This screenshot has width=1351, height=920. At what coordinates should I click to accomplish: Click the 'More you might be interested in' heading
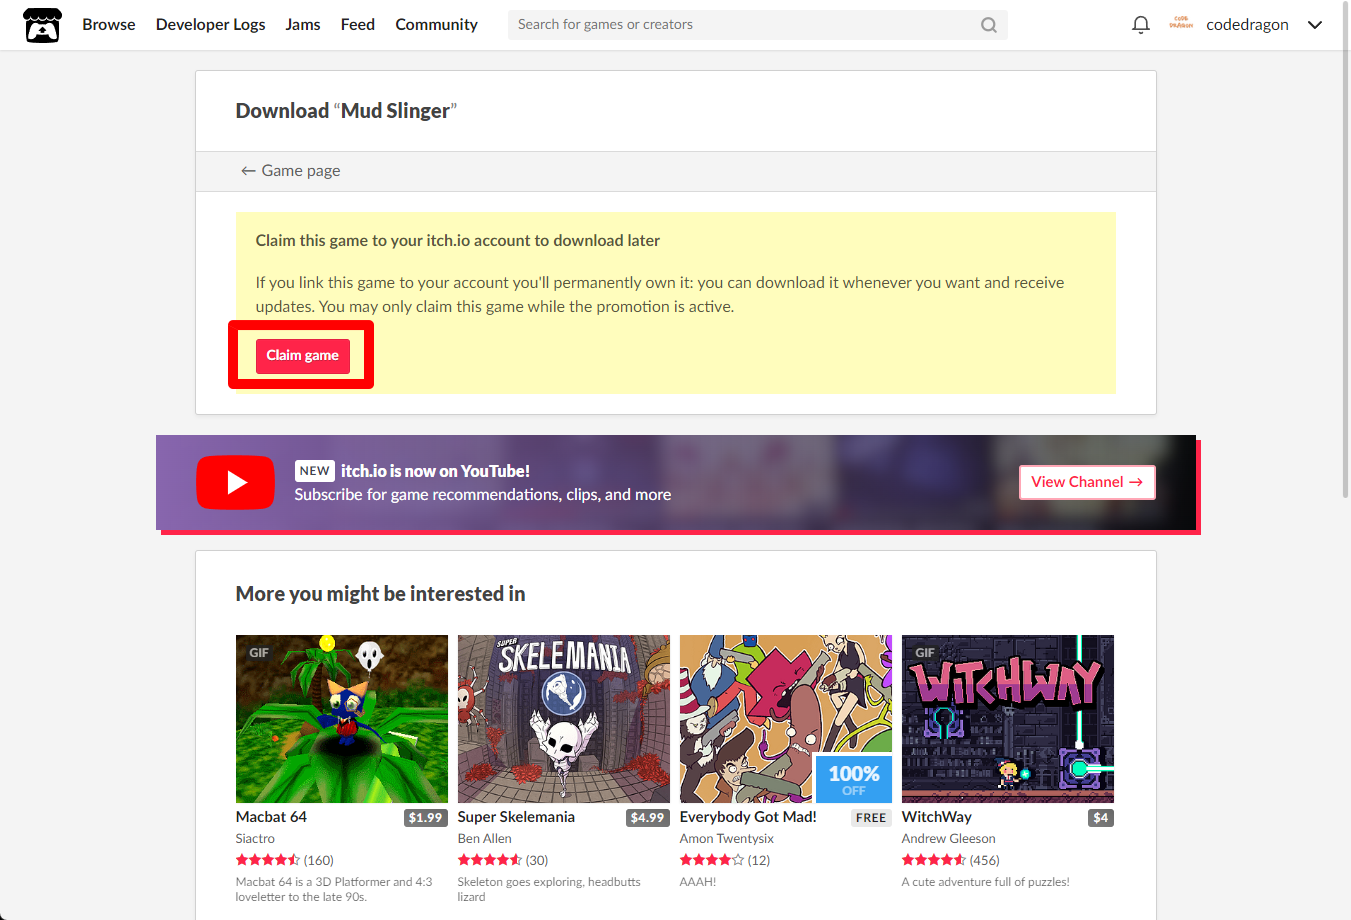coord(380,594)
